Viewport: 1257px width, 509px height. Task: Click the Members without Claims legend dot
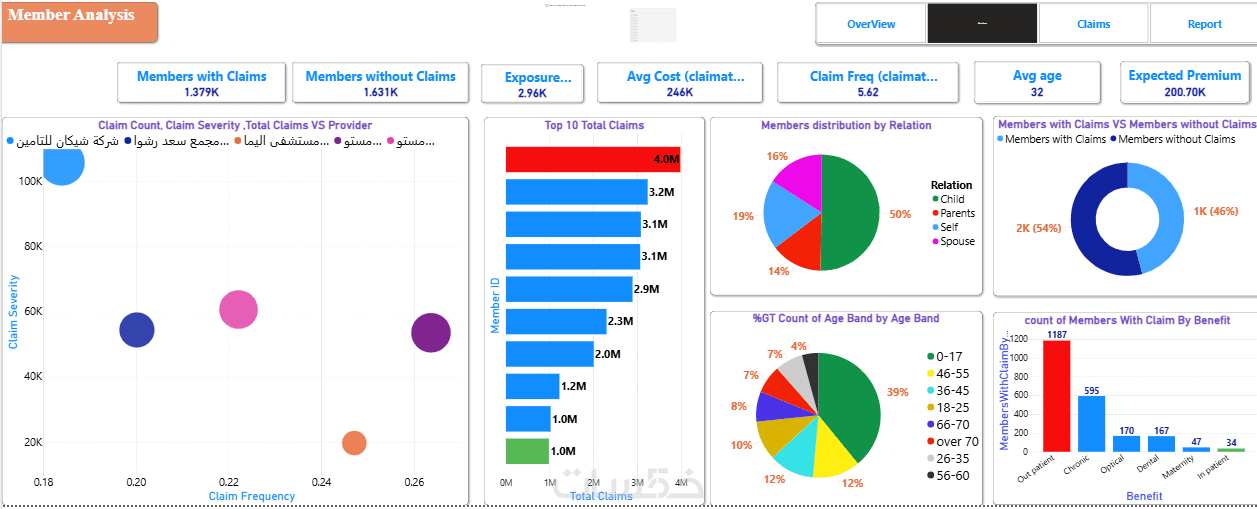pyautogui.click(x=1111, y=139)
